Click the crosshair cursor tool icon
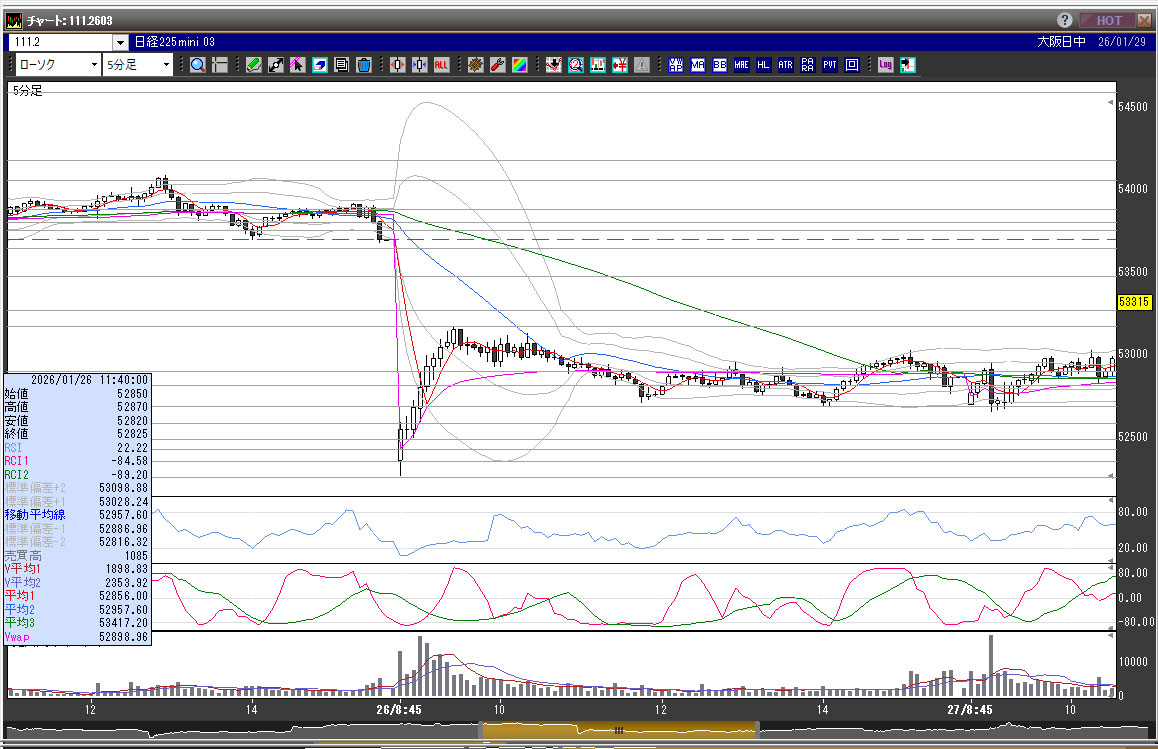This screenshot has width=1158, height=749. 220,65
